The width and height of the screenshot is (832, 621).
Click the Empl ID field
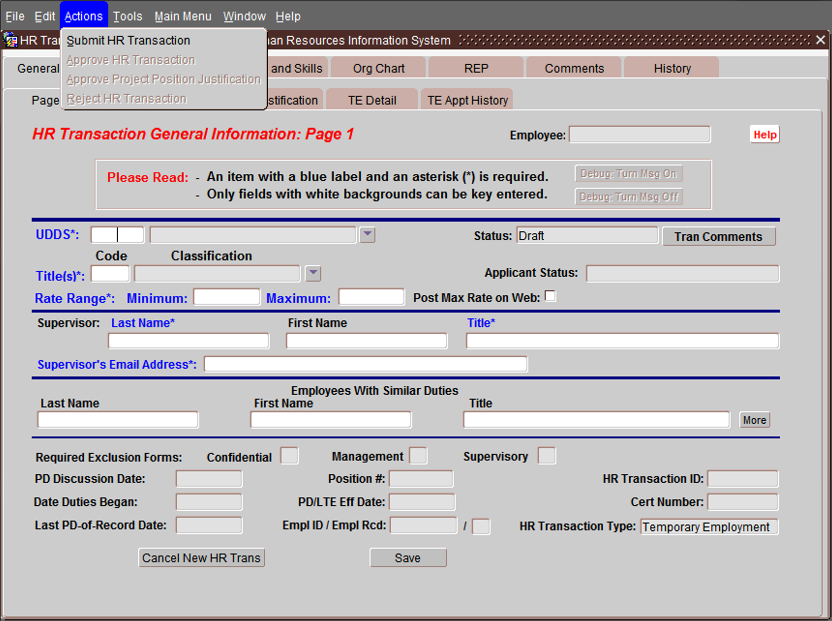coord(423,525)
